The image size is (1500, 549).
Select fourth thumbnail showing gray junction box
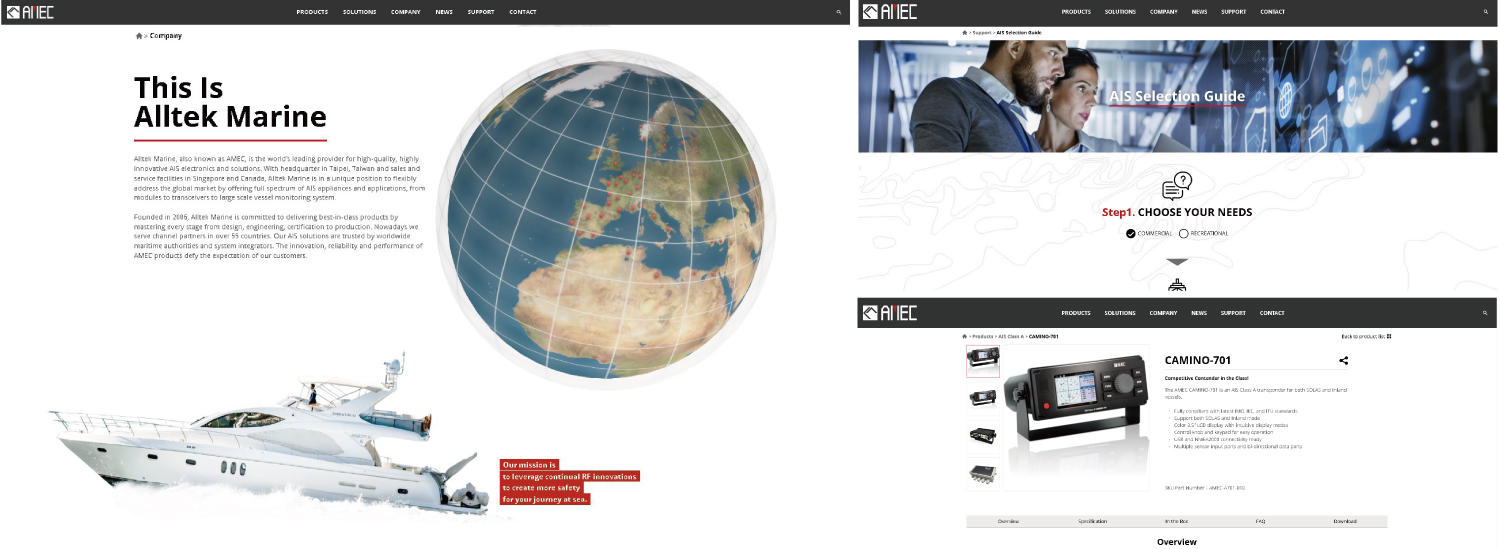(x=982, y=473)
